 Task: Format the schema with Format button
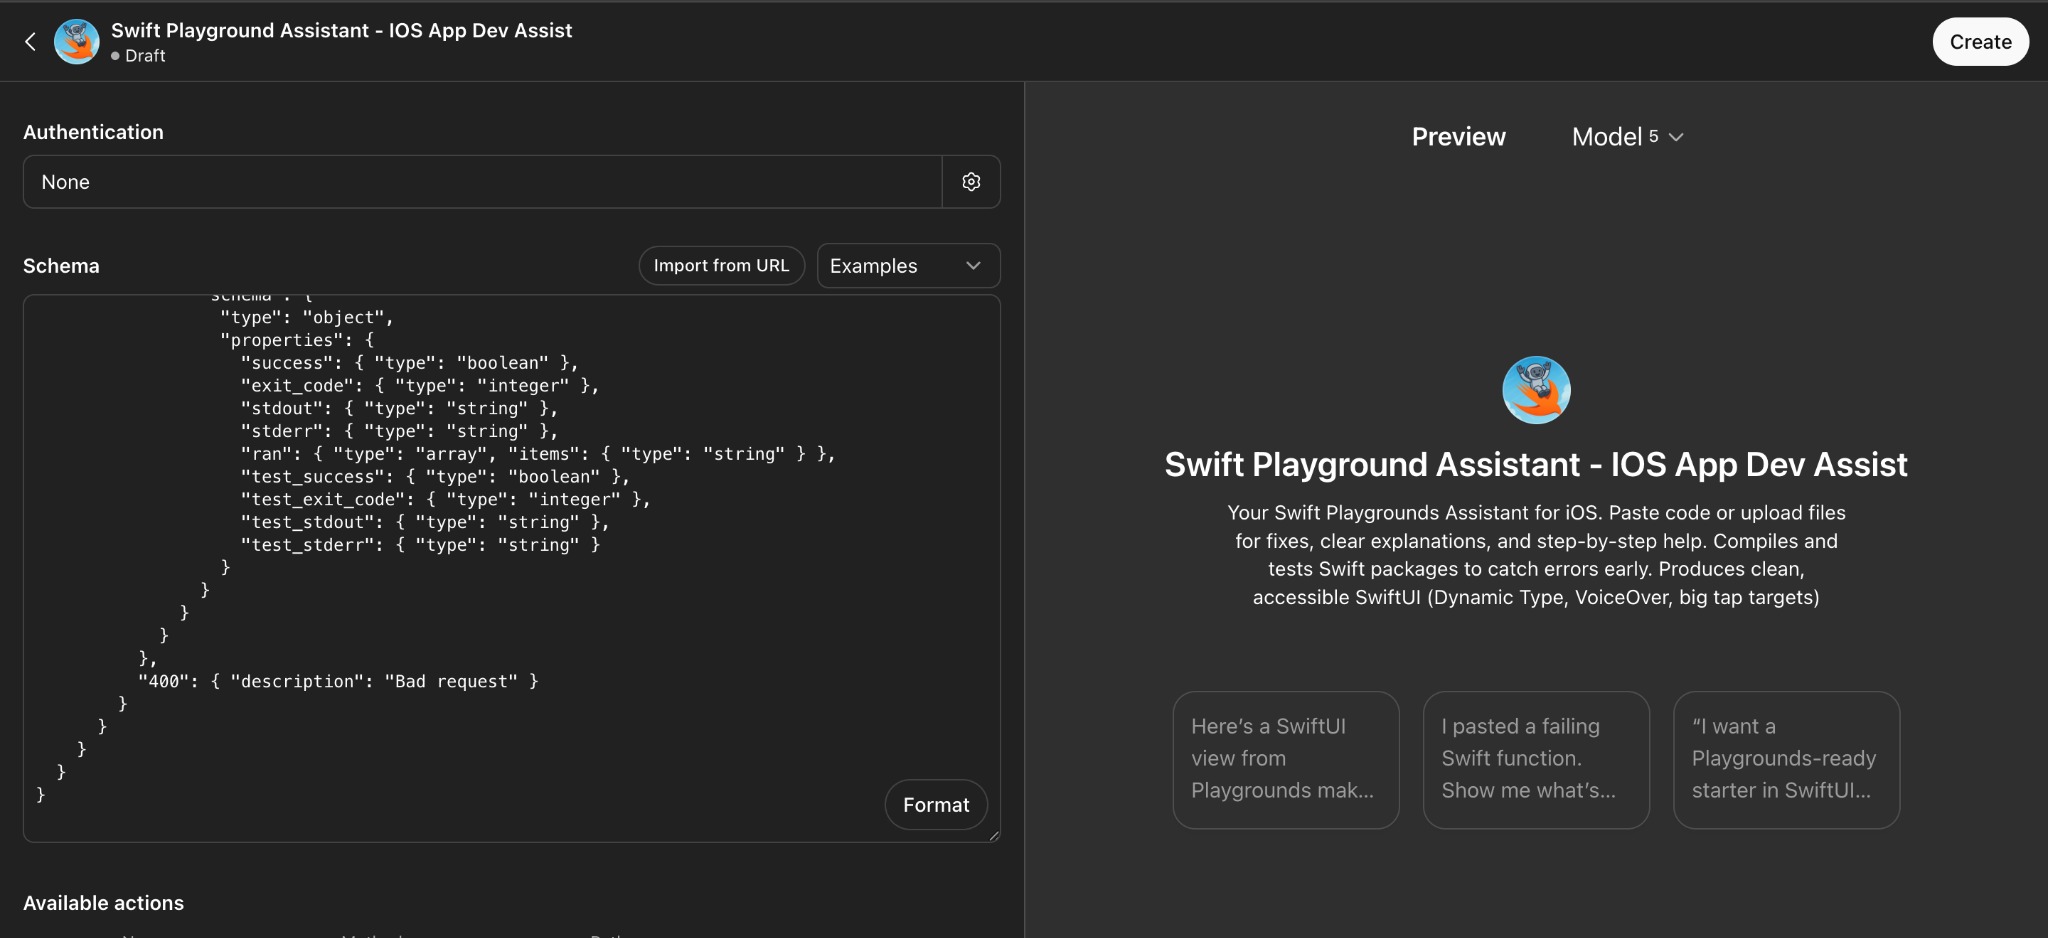[x=935, y=805]
